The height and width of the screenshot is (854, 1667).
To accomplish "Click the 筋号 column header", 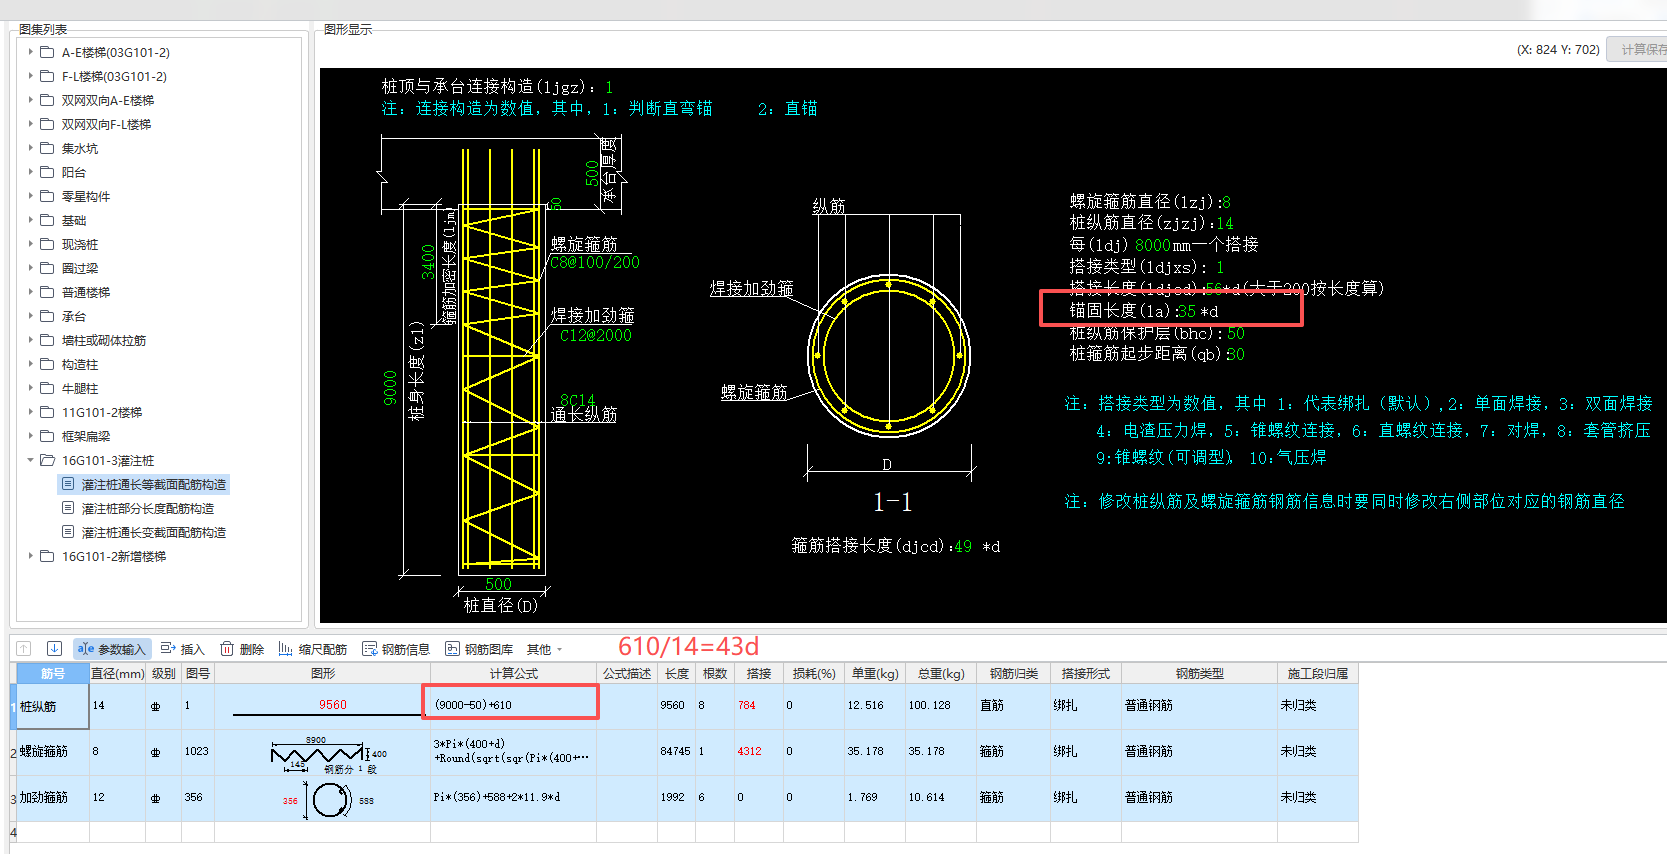I will (x=53, y=673).
